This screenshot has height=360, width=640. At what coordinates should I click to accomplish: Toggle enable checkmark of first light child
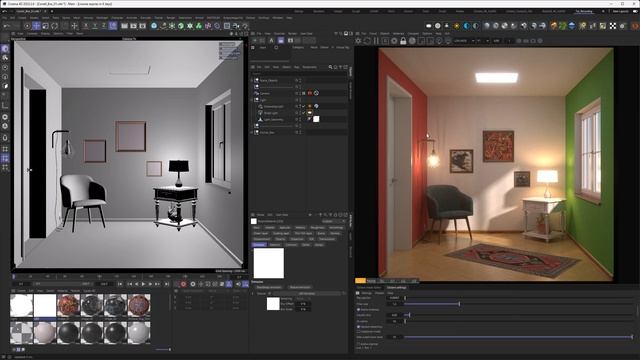click(x=303, y=106)
